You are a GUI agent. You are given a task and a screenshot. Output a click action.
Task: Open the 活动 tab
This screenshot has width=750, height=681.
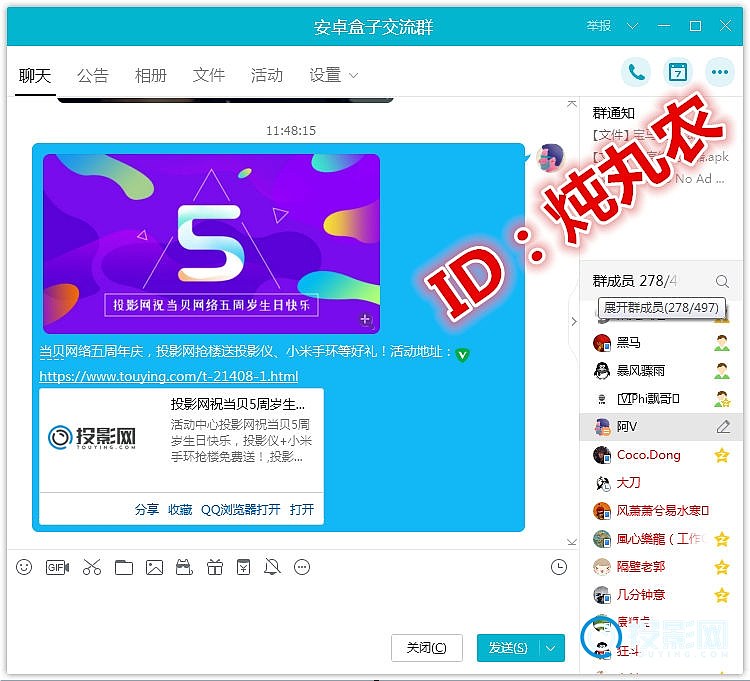pyautogui.click(x=266, y=76)
